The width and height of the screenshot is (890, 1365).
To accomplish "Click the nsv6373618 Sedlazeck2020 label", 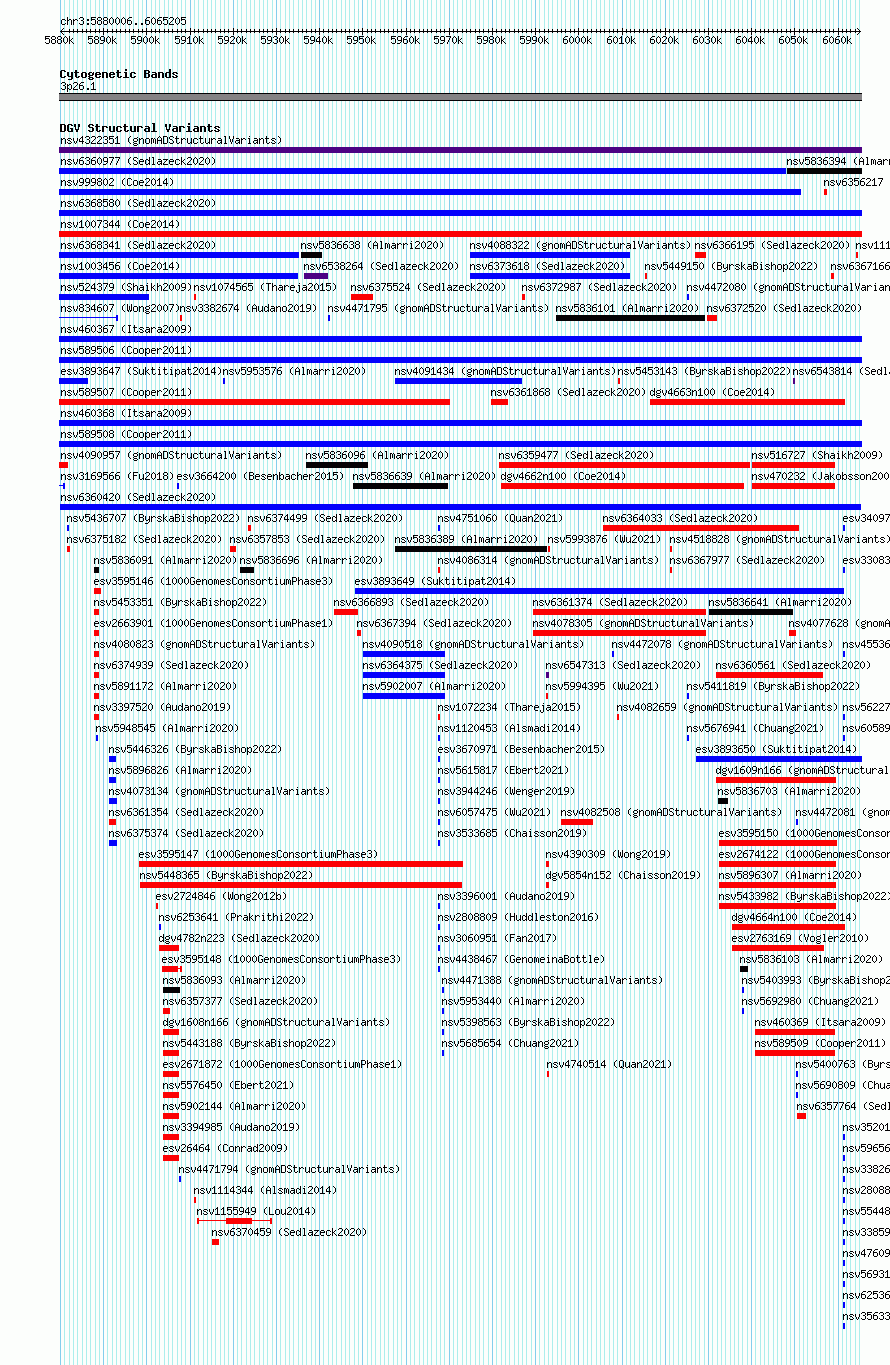I will tap(547, 267).
